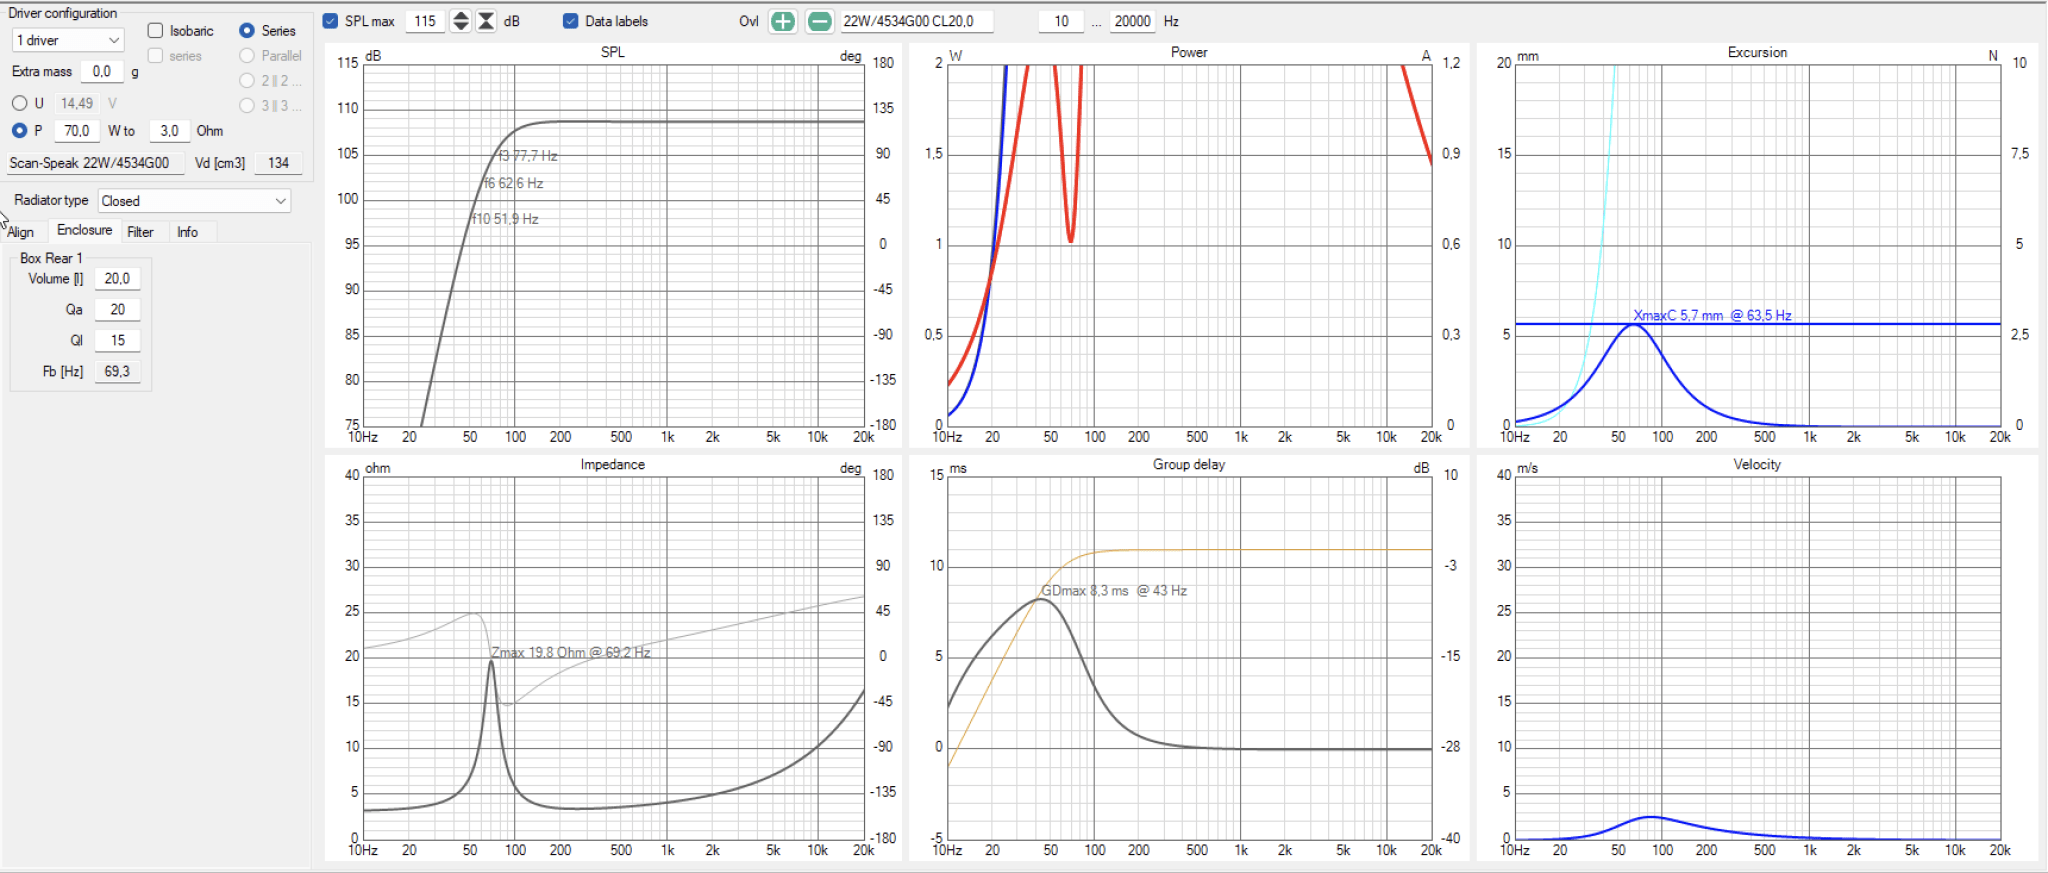
Task: Select the P power radio button
Action: click(19, 131)
